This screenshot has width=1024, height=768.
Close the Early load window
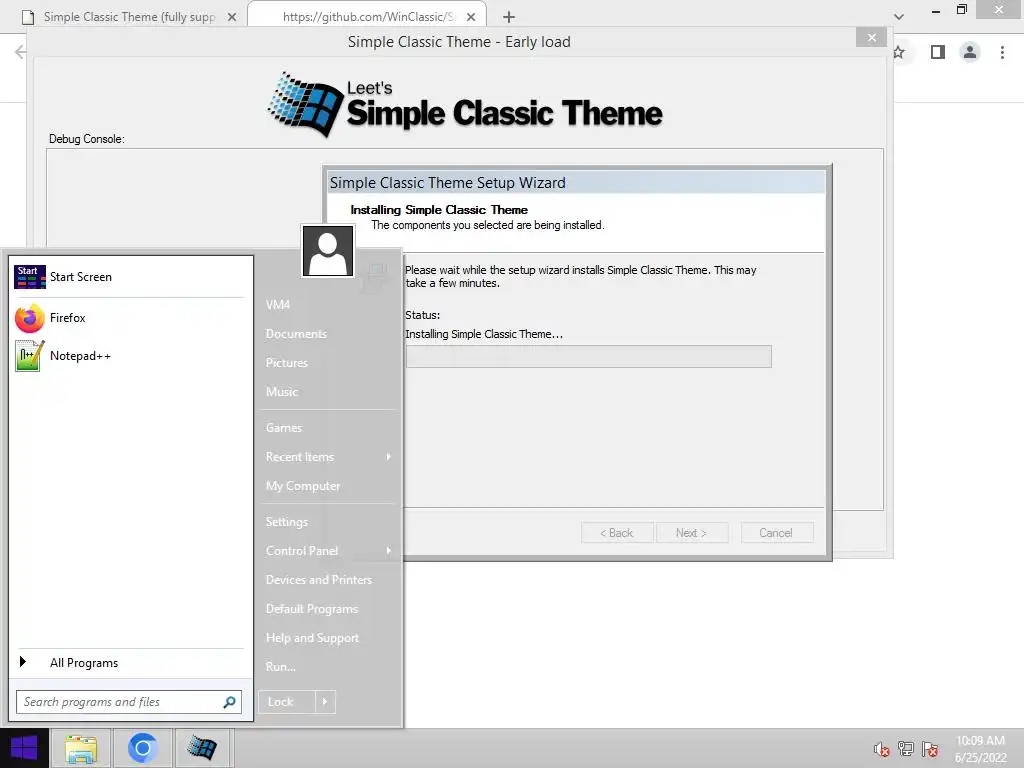872,38
